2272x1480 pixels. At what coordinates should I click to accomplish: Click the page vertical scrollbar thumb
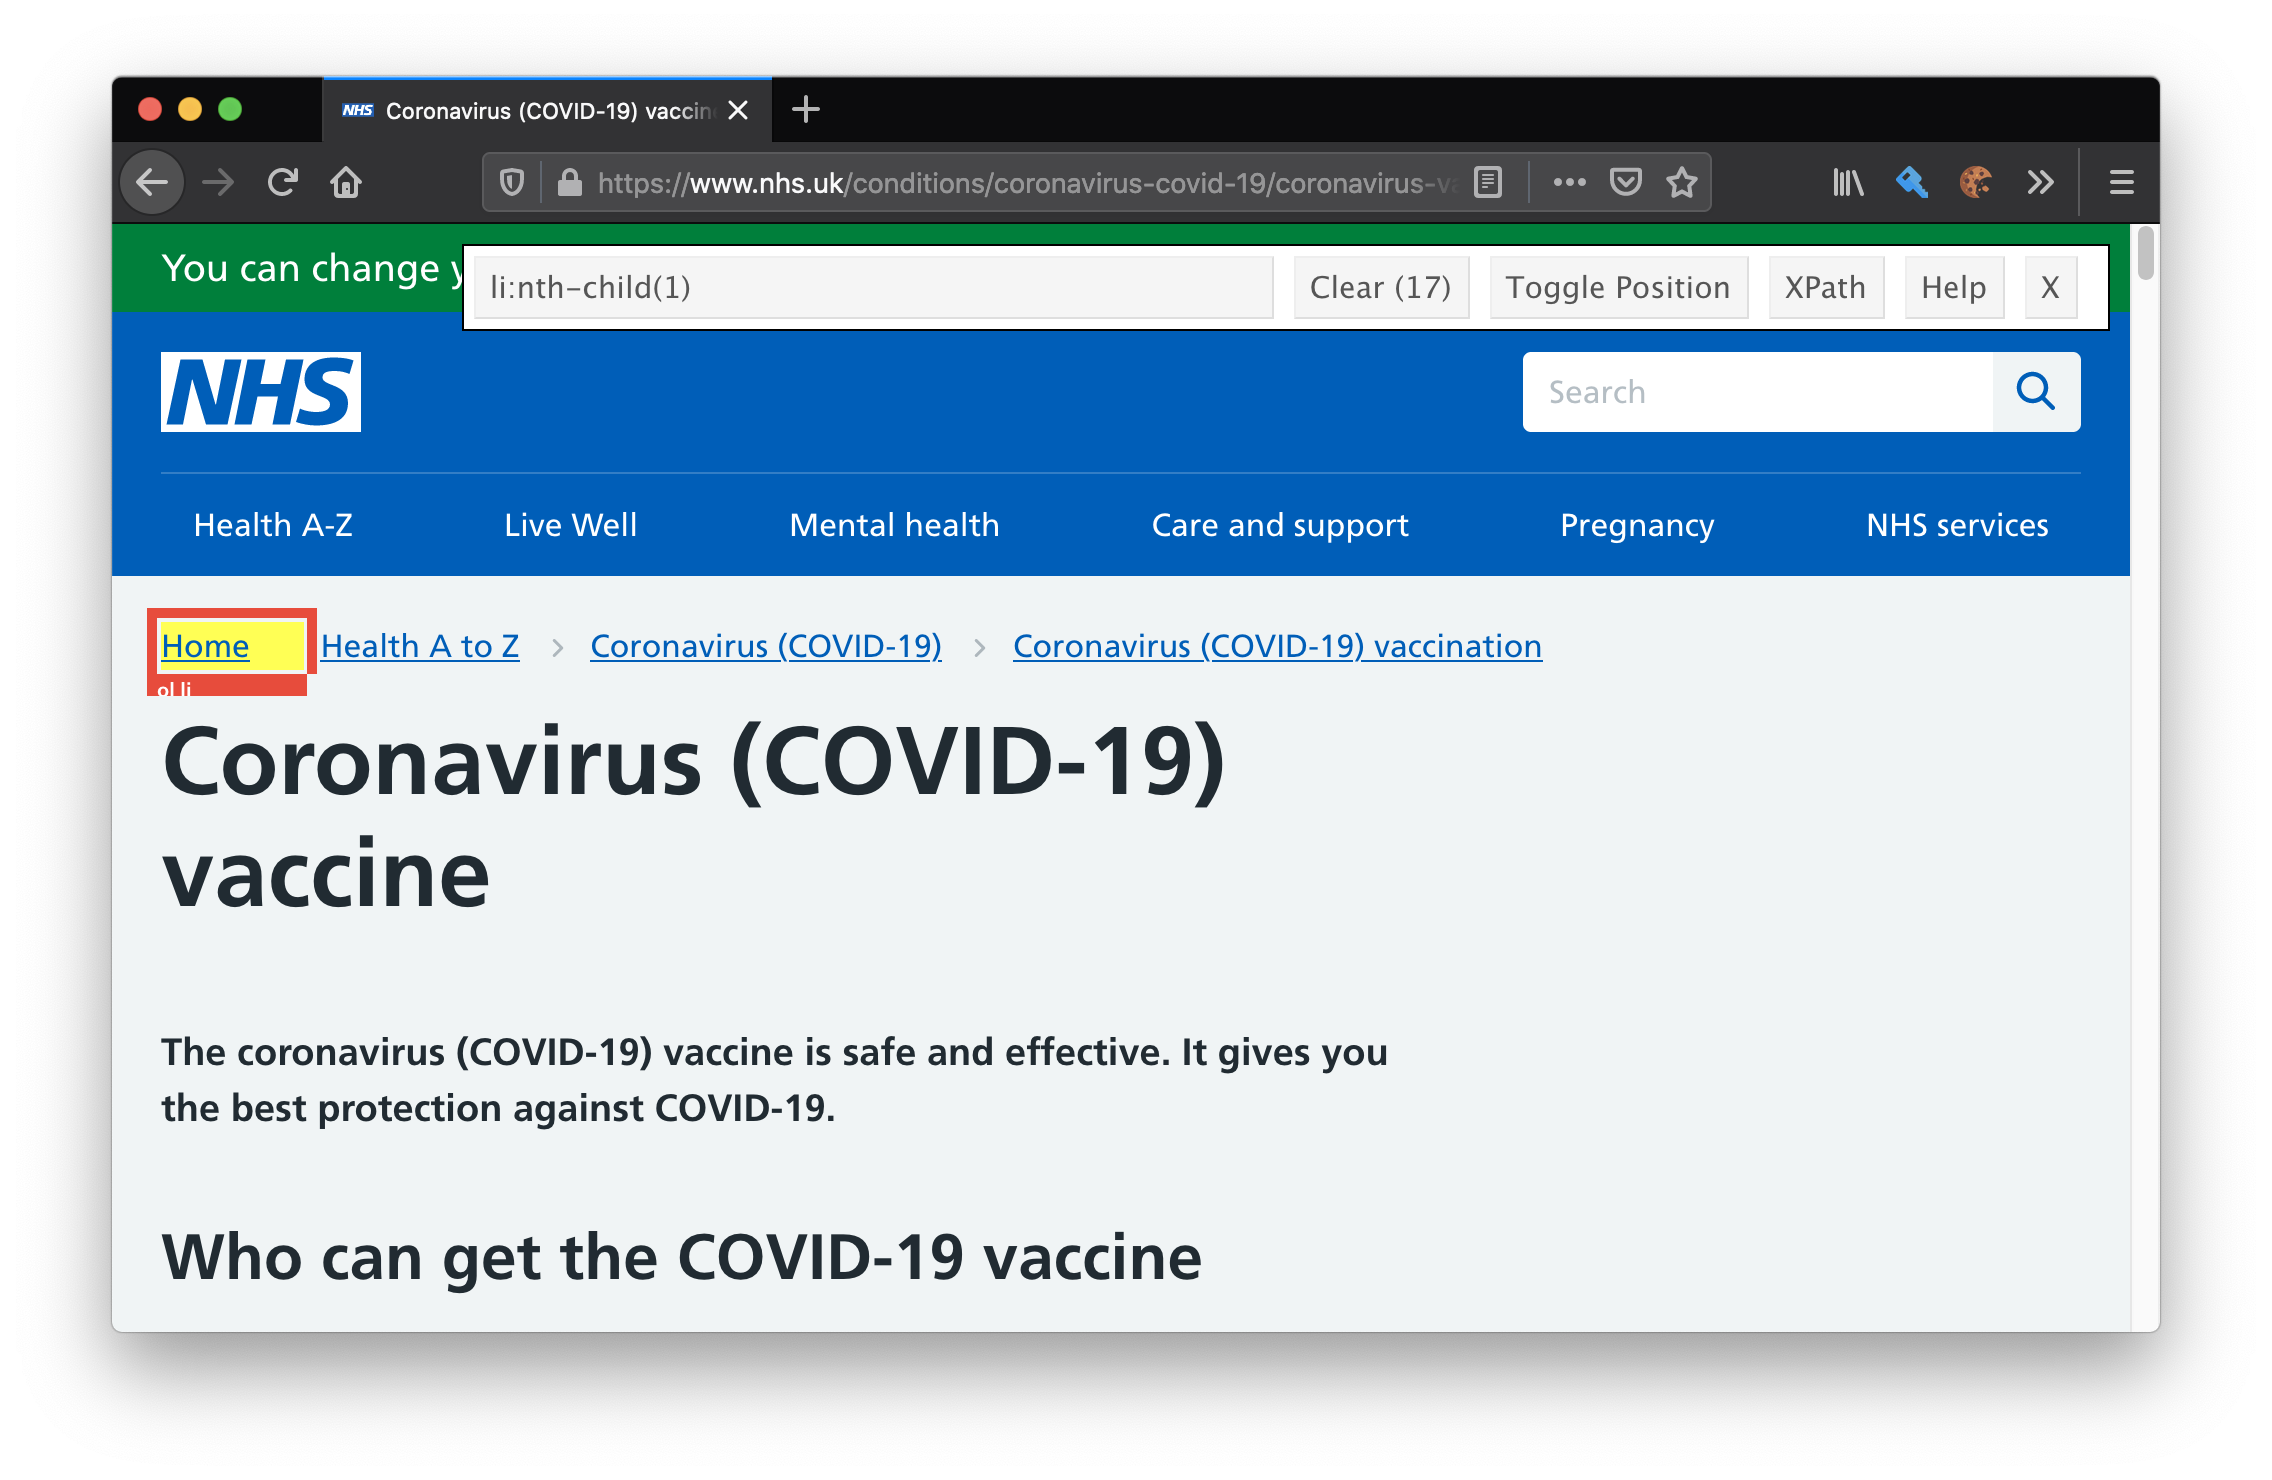tap(2145, 254)
